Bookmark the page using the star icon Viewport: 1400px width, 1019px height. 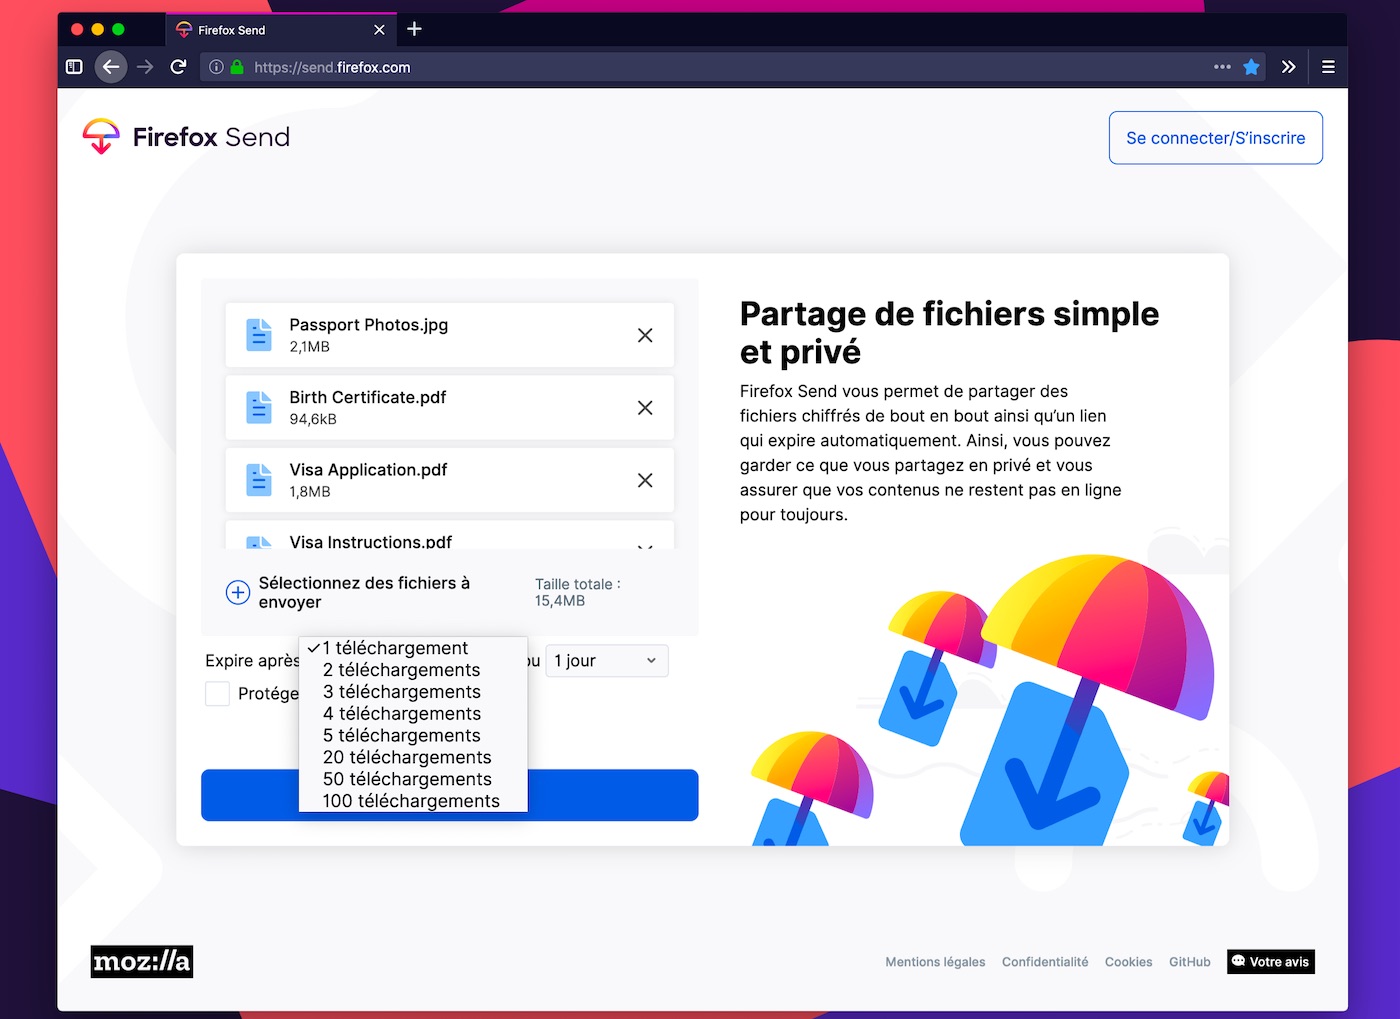[1251, 67]
